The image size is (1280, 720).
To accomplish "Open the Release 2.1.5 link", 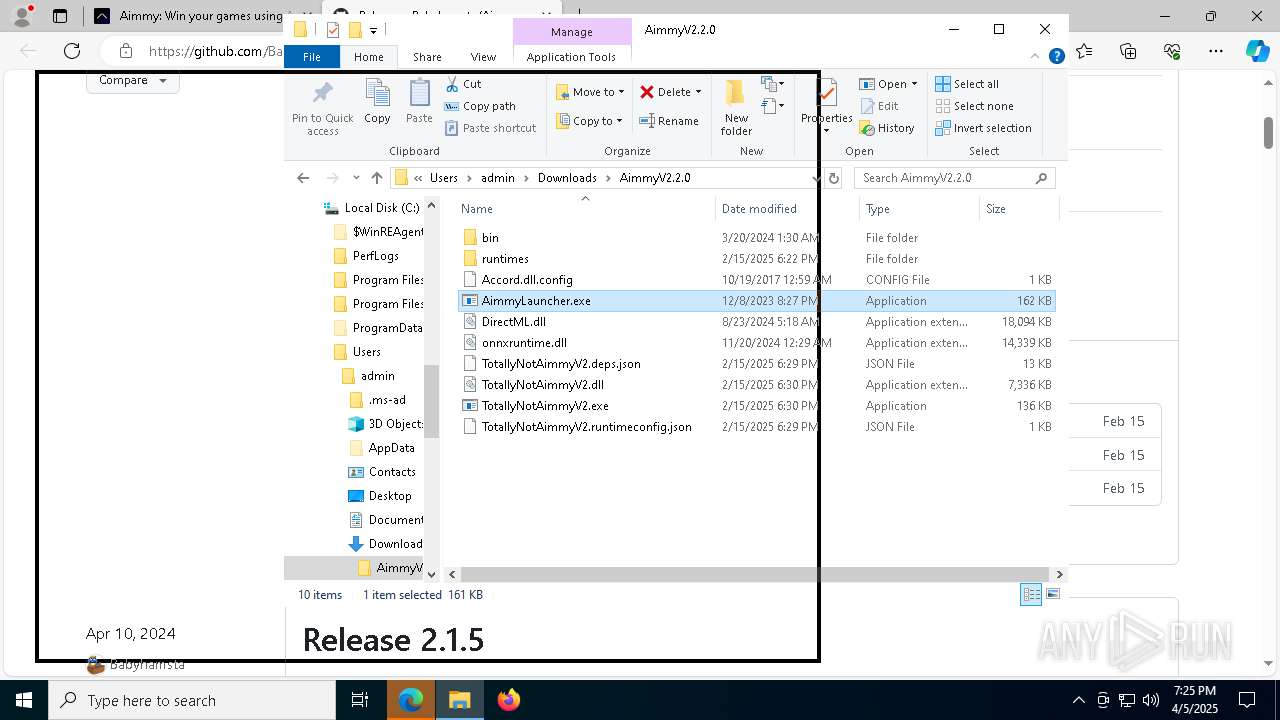I will pos(393,640).
